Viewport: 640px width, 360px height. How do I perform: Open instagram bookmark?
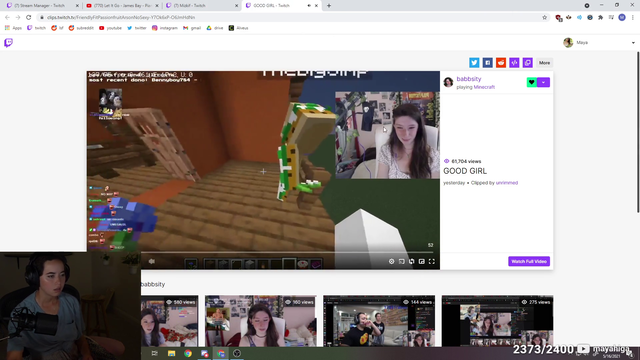164,28
